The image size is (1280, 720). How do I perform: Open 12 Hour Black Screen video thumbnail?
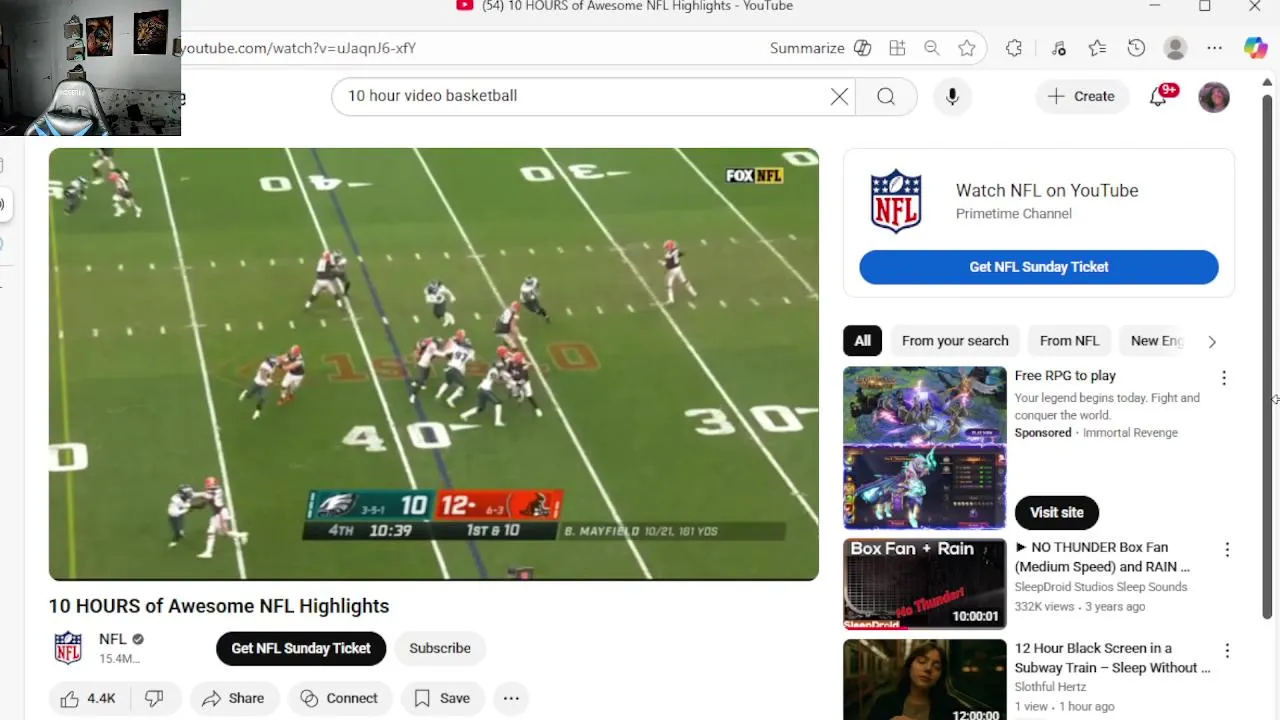pos(924,680)
